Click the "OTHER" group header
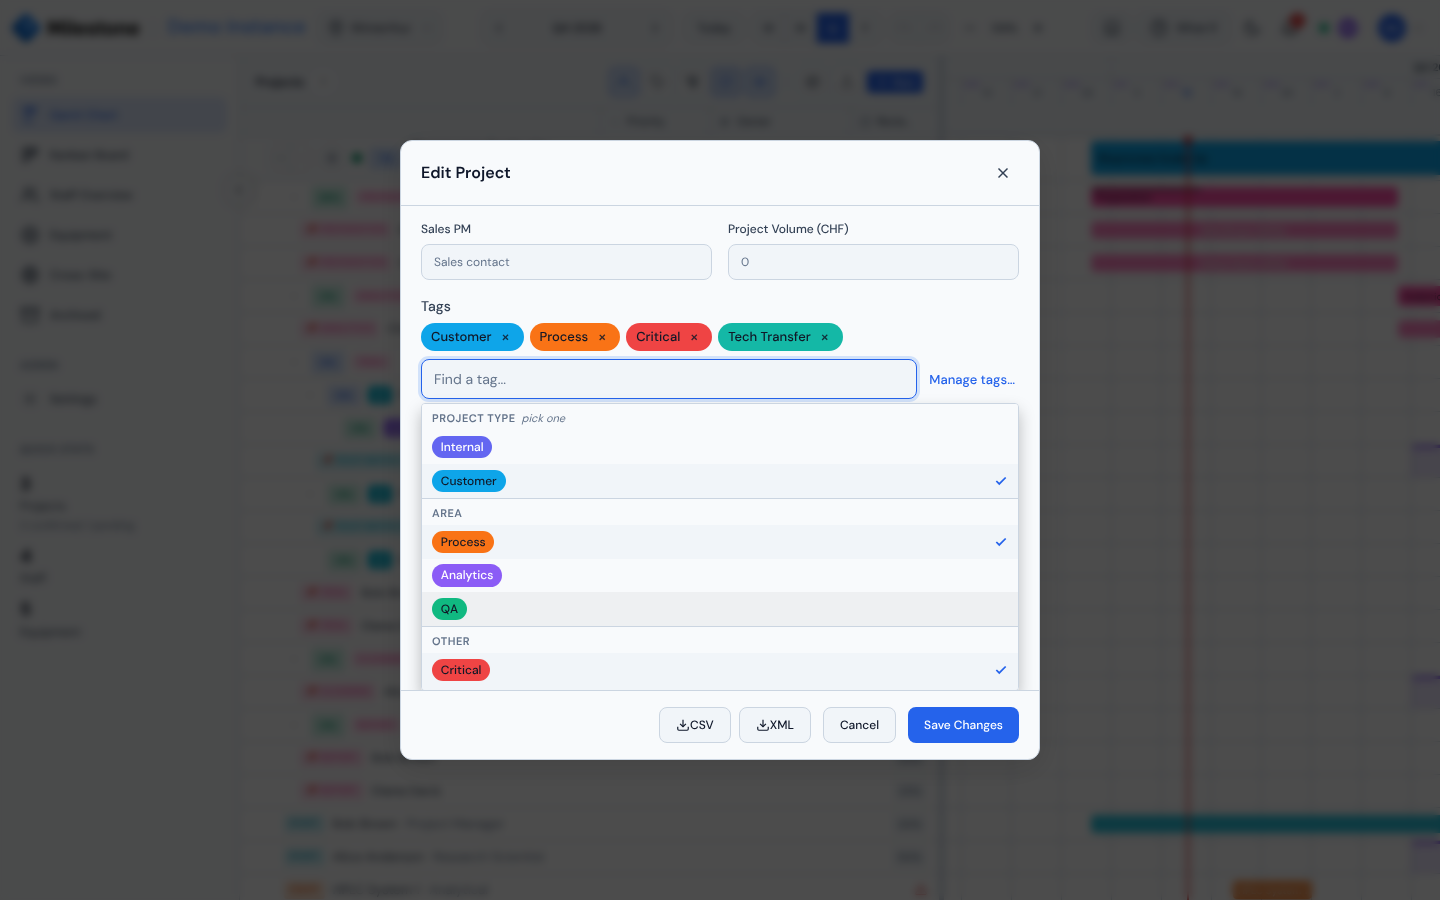This screenshot has height=900, width=1440. pos(451,641)
